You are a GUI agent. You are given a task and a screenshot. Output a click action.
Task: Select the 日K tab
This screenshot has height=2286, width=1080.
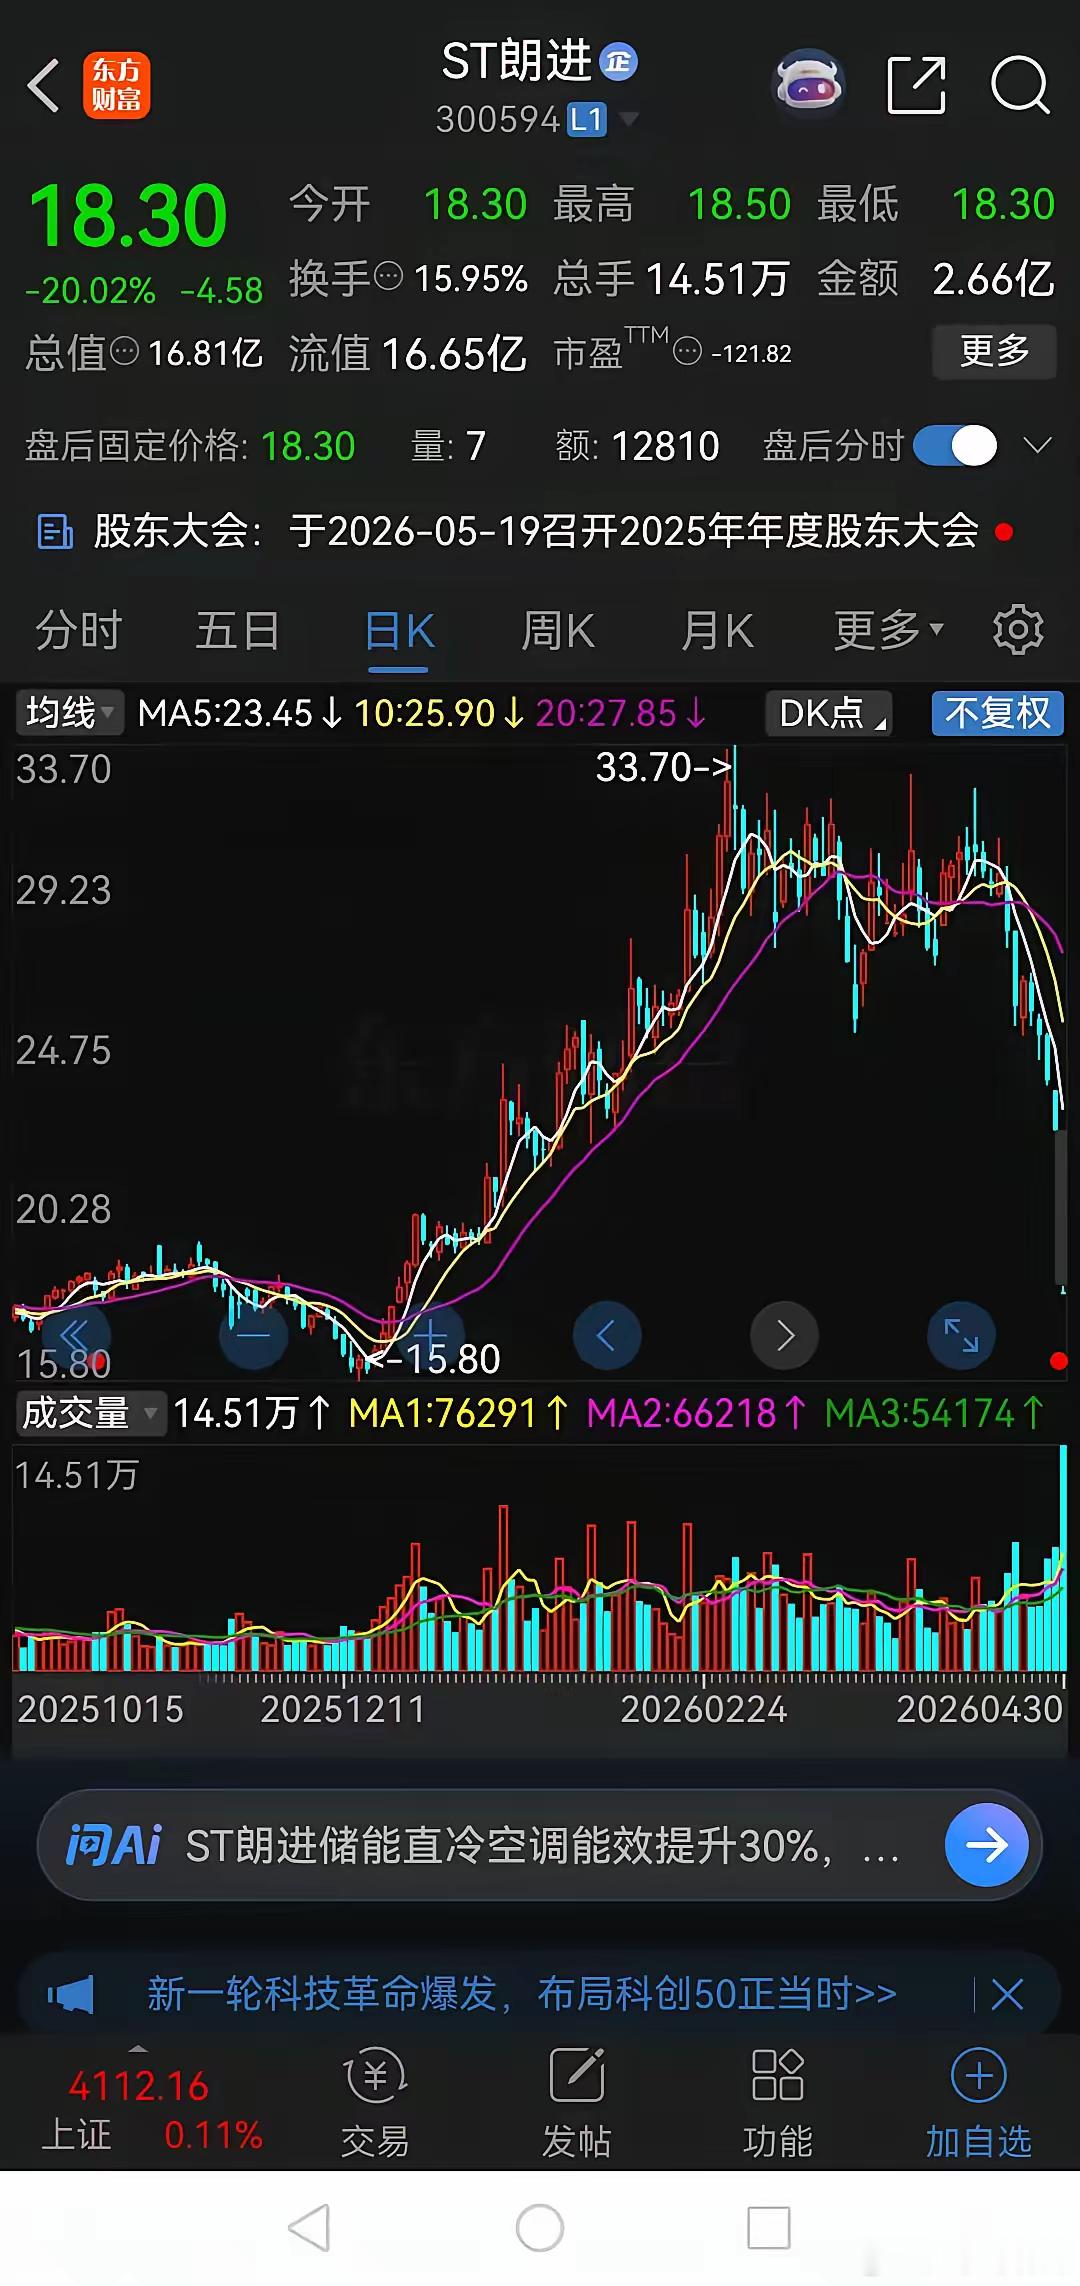tap(399, 633)
